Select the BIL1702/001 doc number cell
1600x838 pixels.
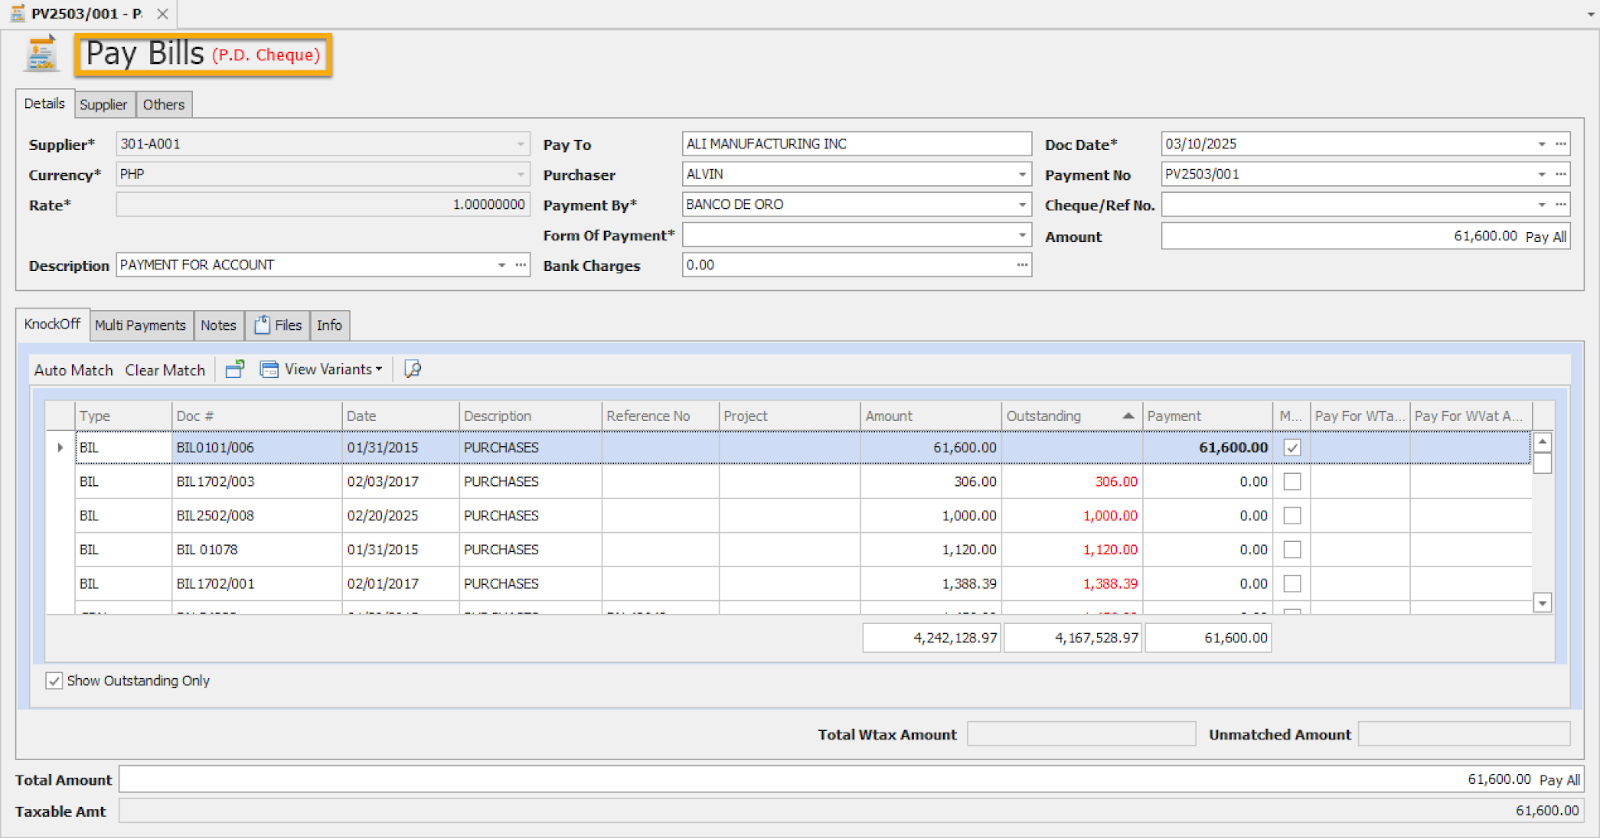(257, 584)
